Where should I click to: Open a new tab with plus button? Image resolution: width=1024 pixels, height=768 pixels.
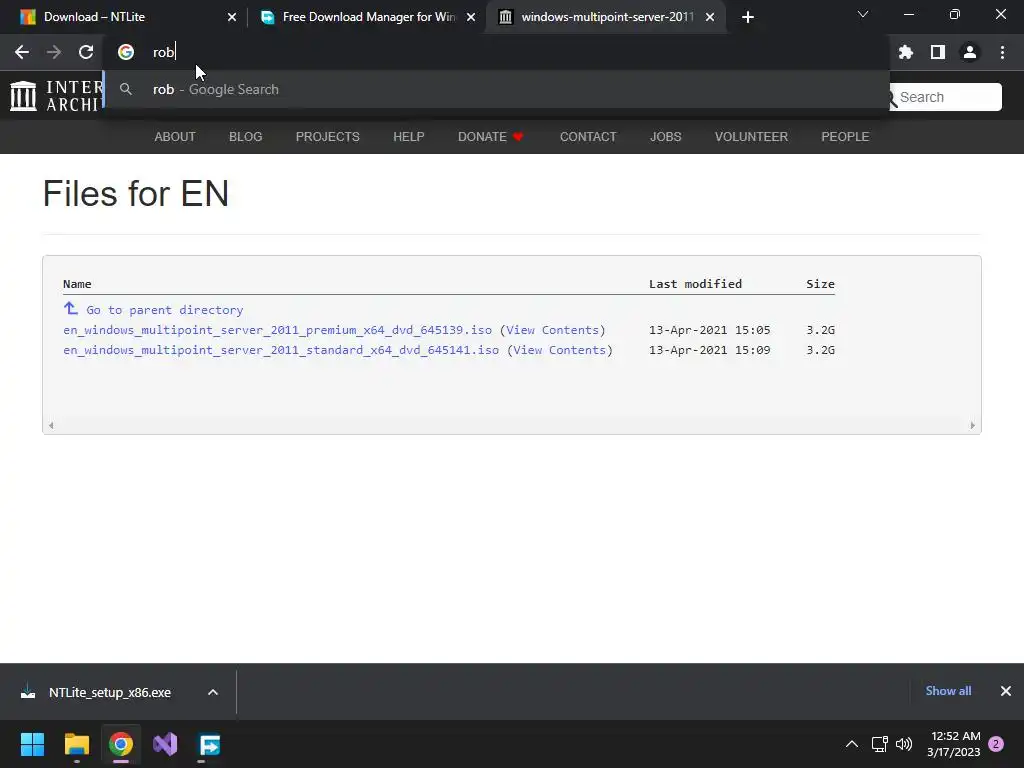748,17
